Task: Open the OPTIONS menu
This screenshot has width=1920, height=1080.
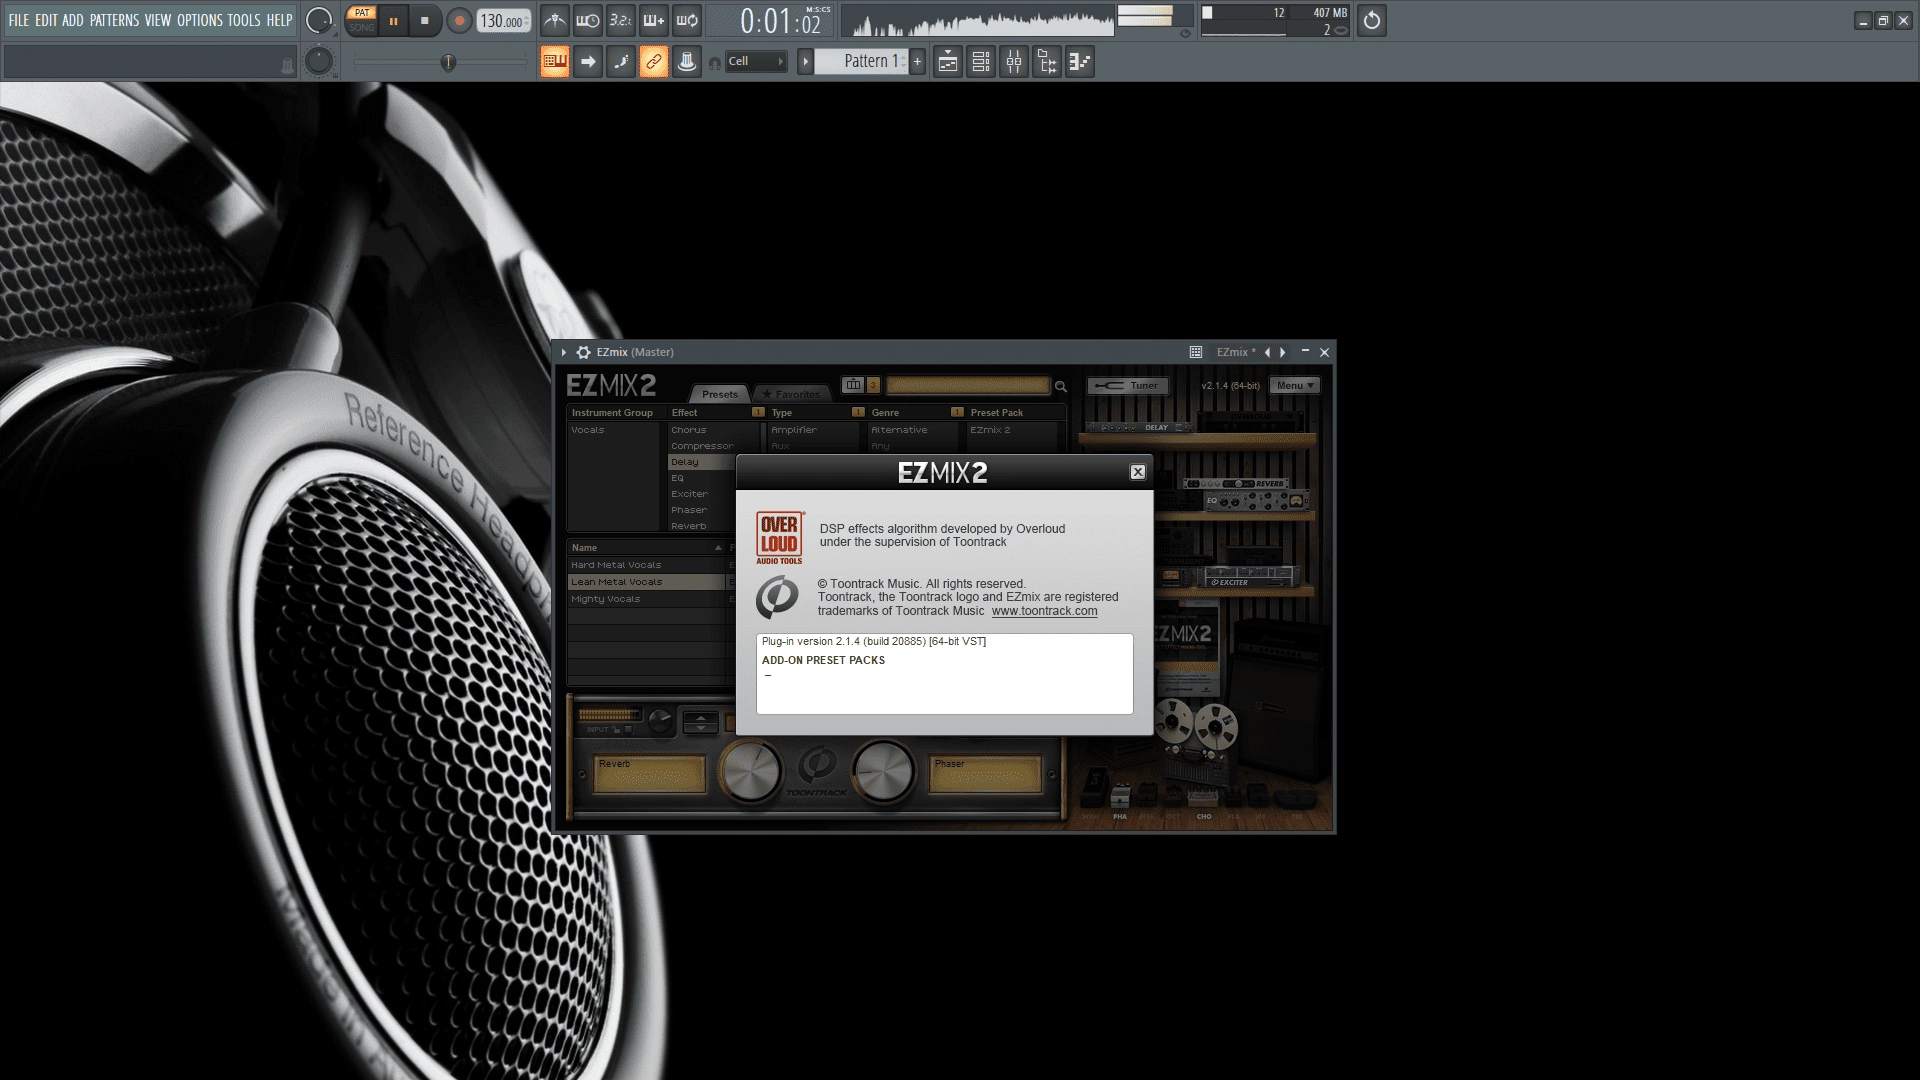Action: (200, 20)
